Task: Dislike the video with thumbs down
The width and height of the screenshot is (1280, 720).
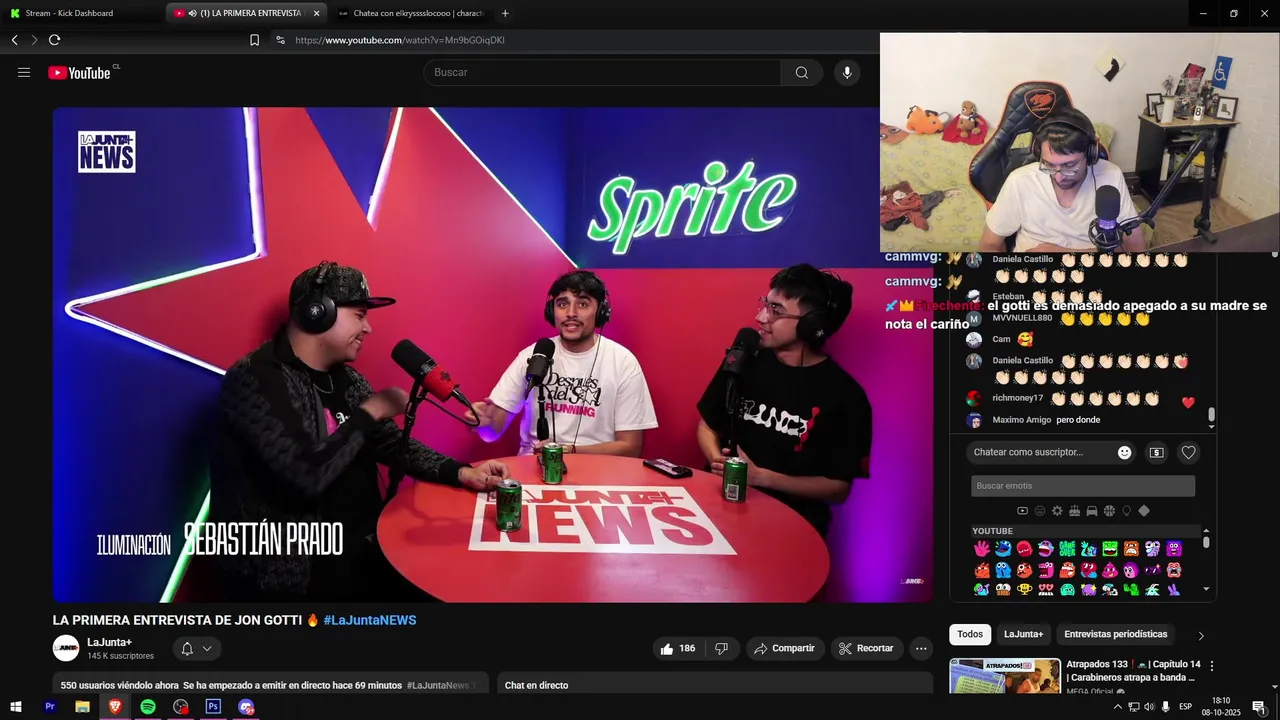Action: tap(721, 648)
